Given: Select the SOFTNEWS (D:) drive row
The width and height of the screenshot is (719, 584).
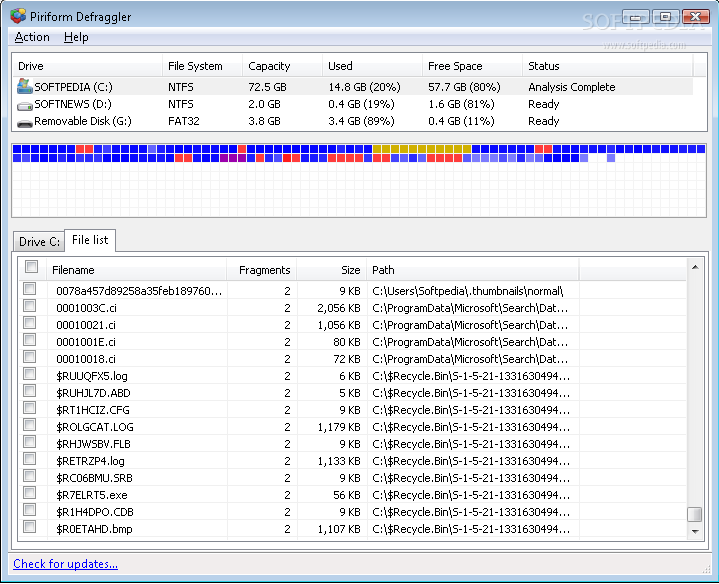Looking at the screenshot, I should (353, 104).
